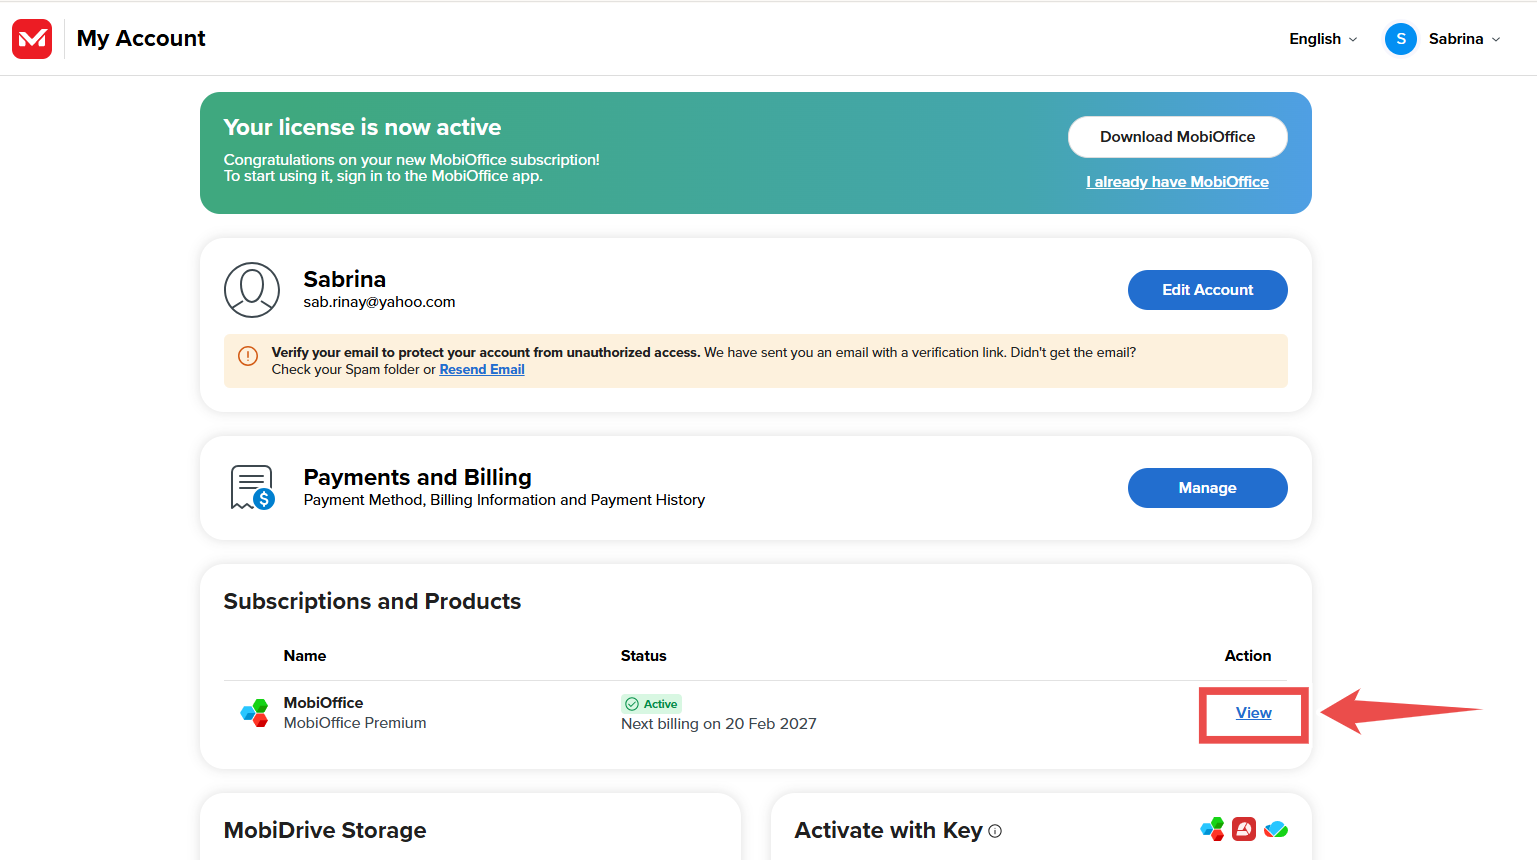This screenshot has height=860, width=1537.
Task: Click the MobiDrive icon in Activate with Key card
Action: pos(1276,829)
